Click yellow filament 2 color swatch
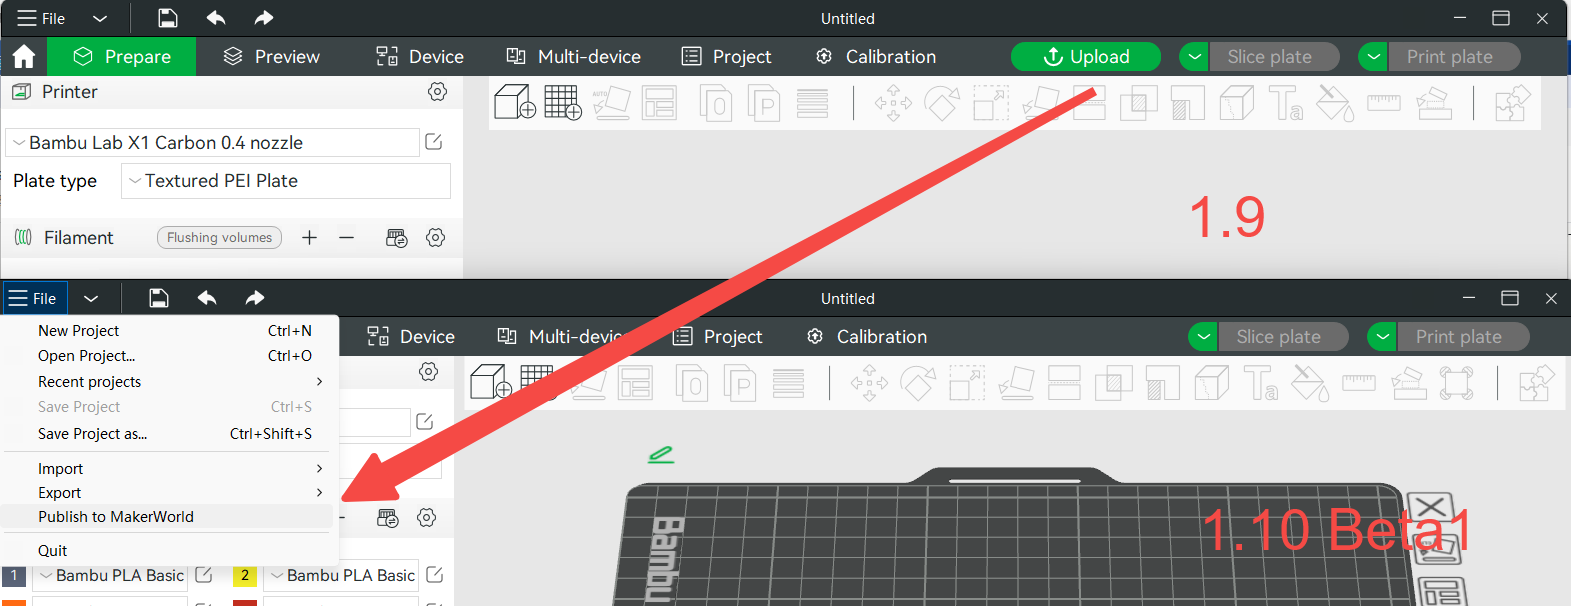The width and height of the screenshot is (1571, 606). (x=245, y=575)
